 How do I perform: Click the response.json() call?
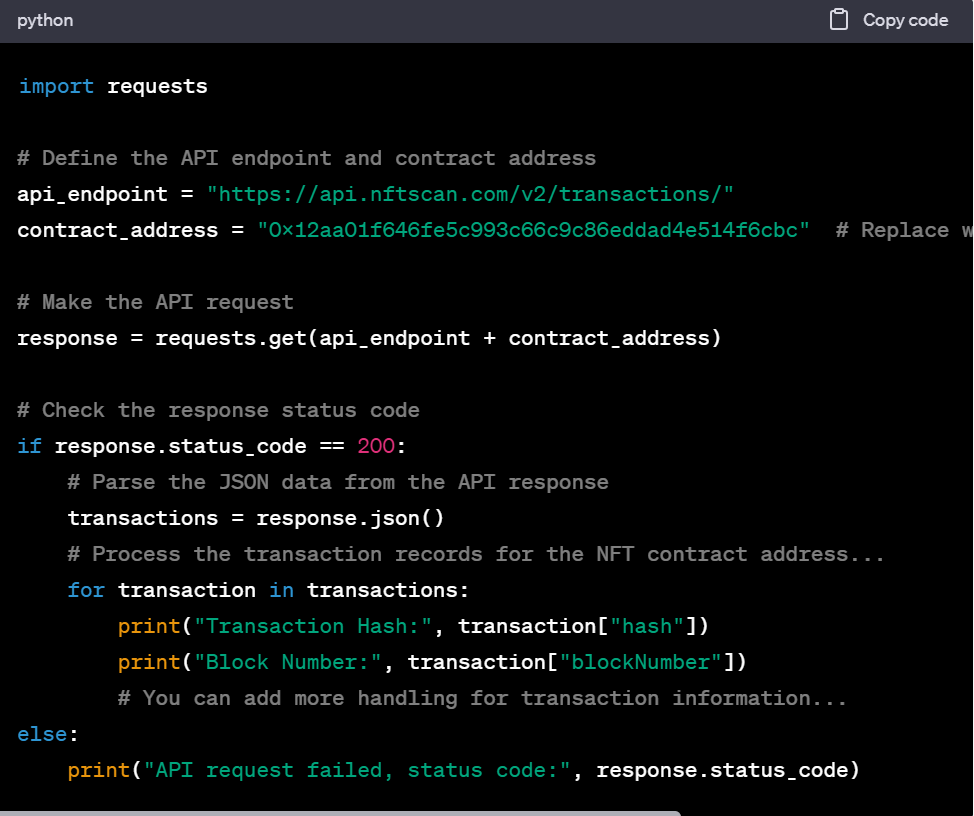(350, 518)
